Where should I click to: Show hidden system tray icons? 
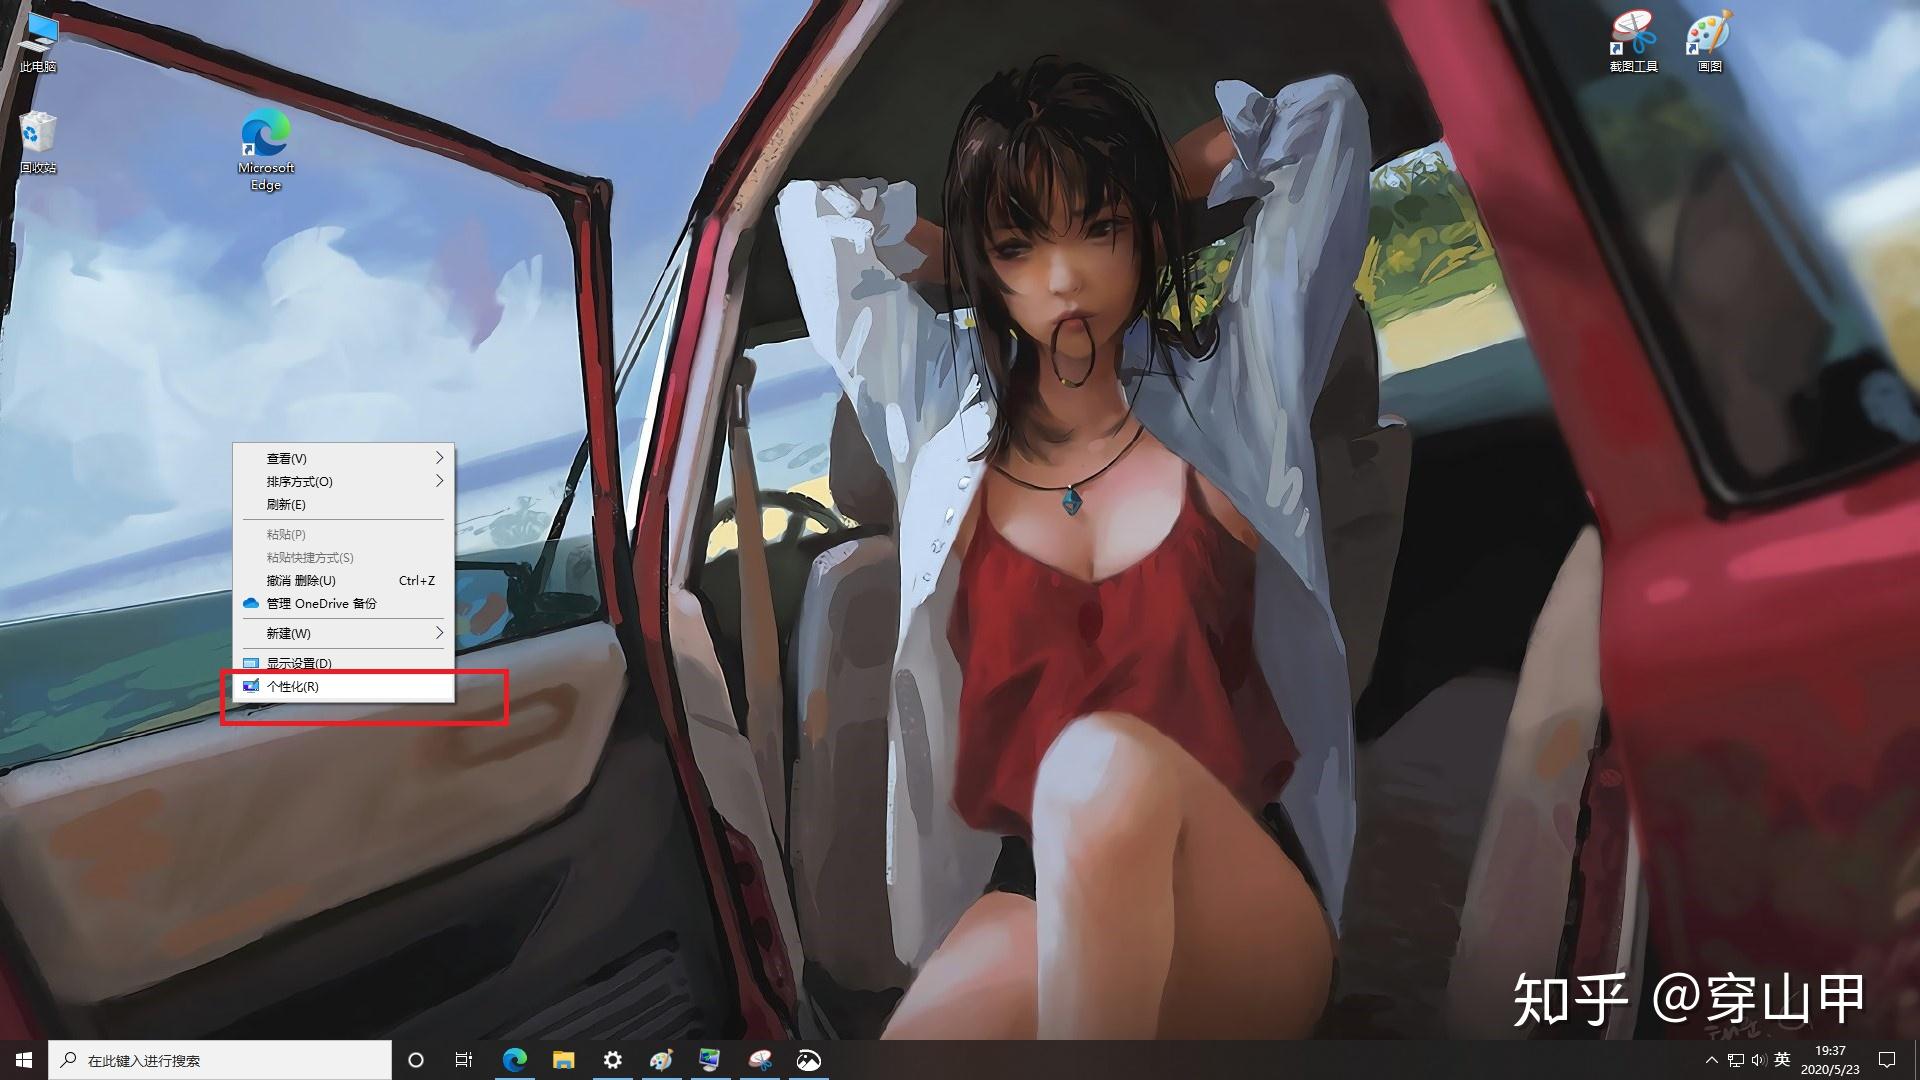pyautogui.click(x=1711, y=1060)
